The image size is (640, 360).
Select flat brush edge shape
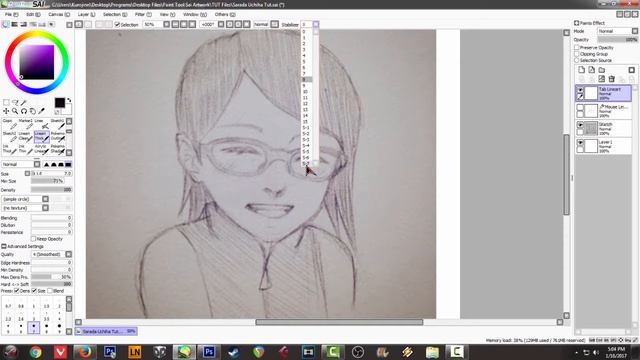[x=68, y=164]
